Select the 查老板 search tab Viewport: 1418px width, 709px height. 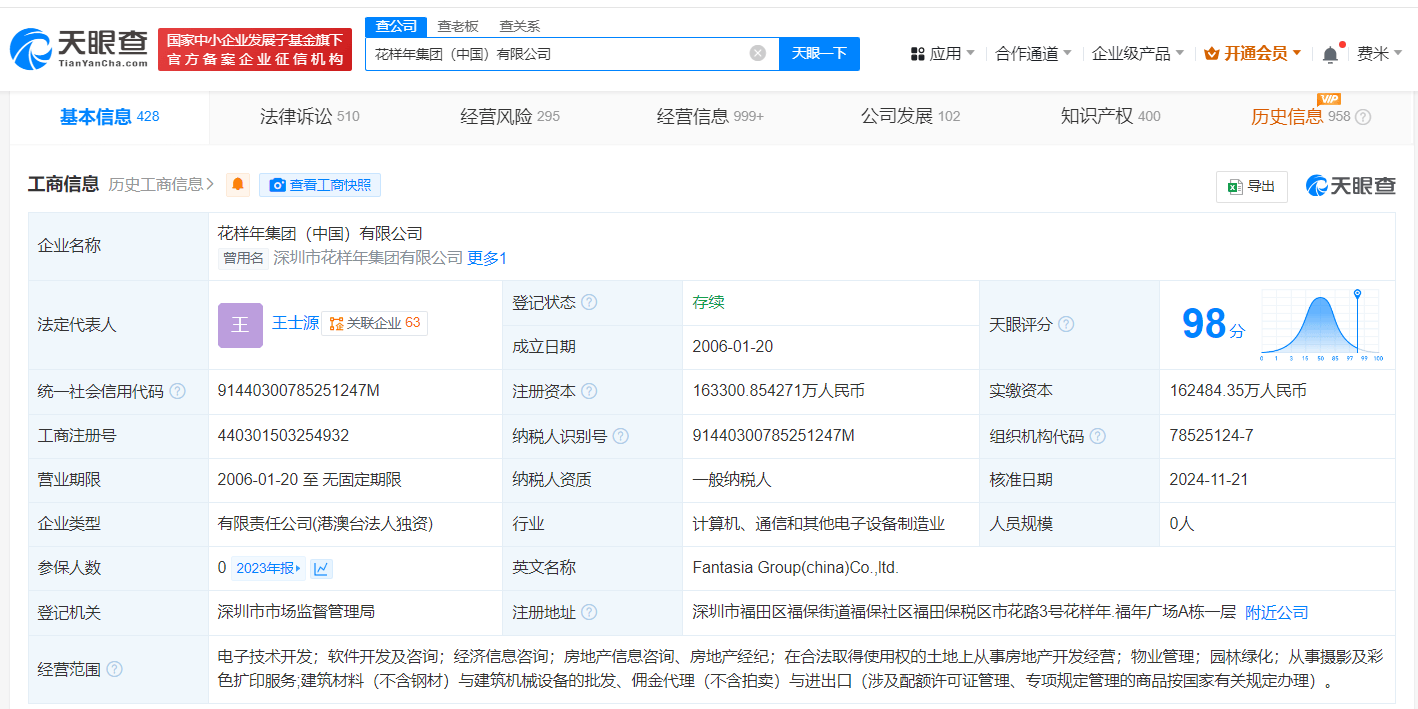tap(458, 26)
